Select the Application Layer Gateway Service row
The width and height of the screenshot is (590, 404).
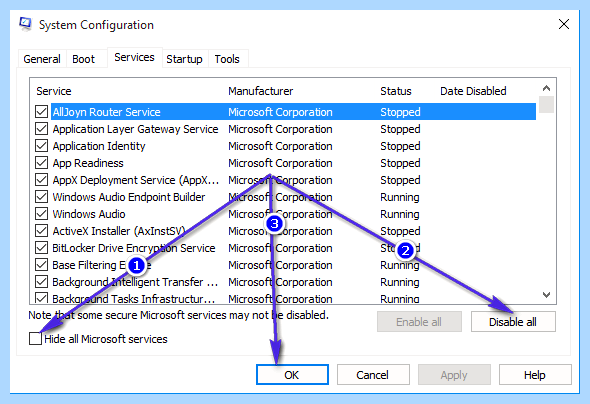click(286, 129)
